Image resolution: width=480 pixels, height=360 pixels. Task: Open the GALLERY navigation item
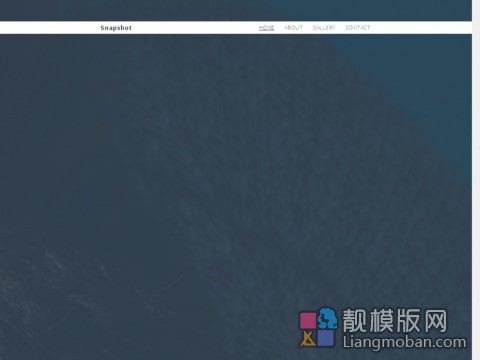click(x=324, y=28)
